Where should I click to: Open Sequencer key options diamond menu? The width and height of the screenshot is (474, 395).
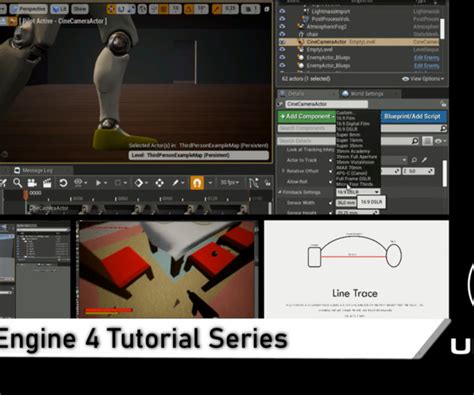141,183
